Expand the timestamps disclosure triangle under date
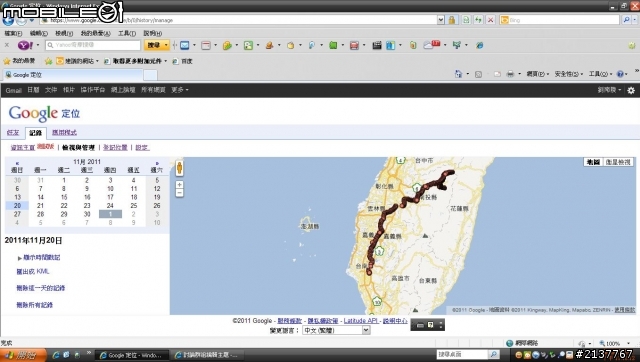 [x=19, y=258]
